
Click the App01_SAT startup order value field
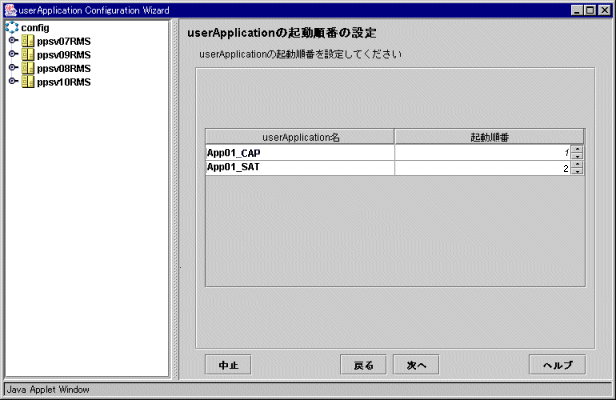483,168
